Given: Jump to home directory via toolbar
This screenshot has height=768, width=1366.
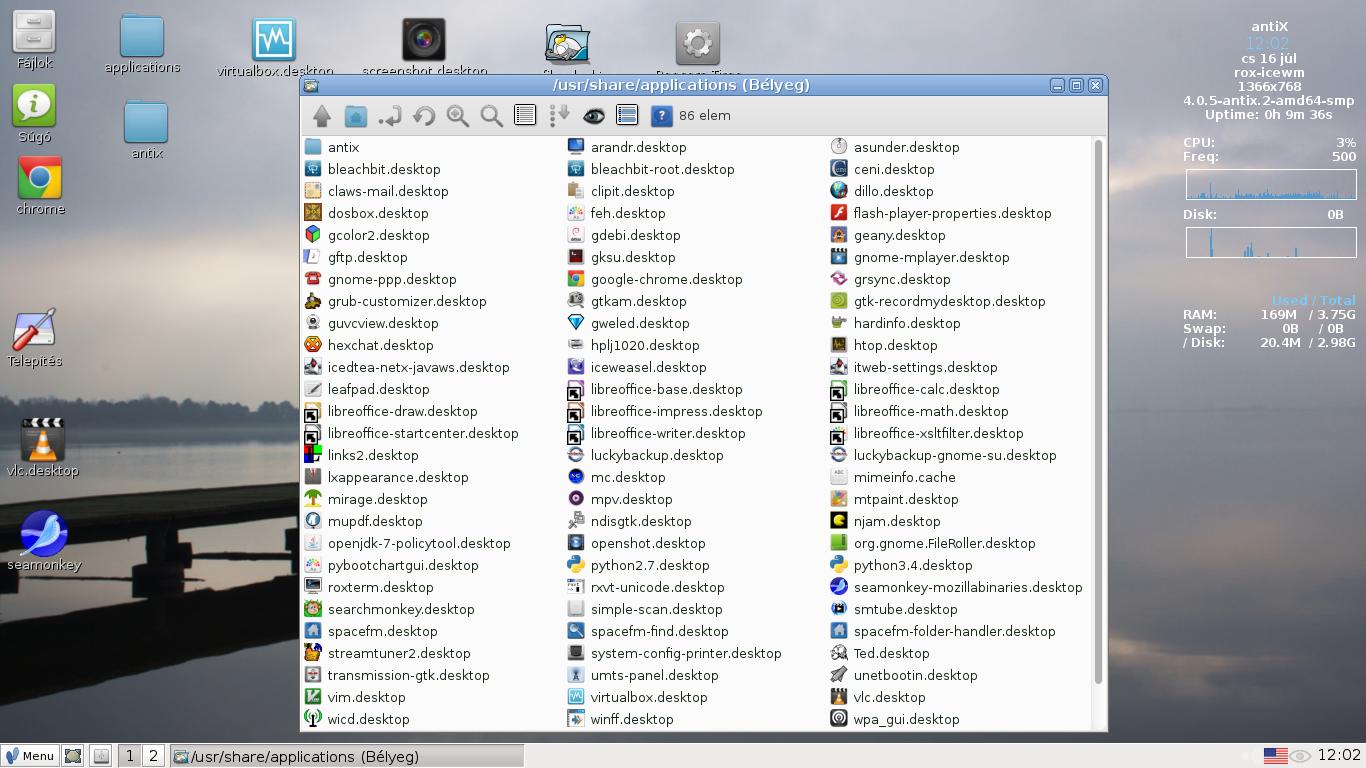Looking at the screenshot, I should tap(356, 116).
